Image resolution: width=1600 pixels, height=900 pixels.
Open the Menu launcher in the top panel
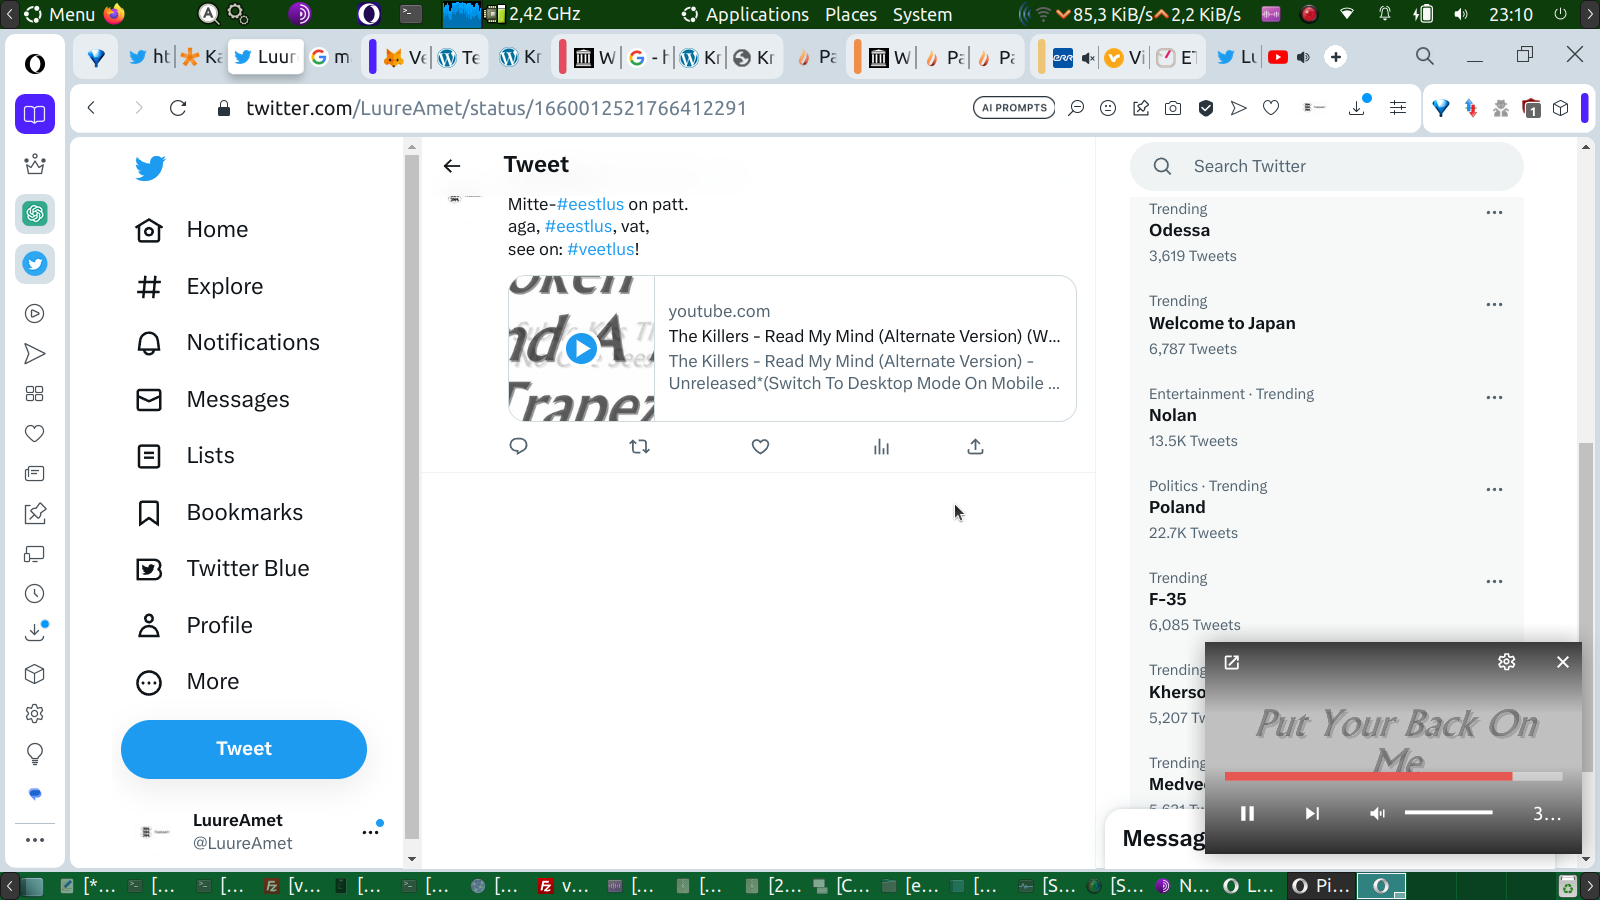(x=60, y=14)
